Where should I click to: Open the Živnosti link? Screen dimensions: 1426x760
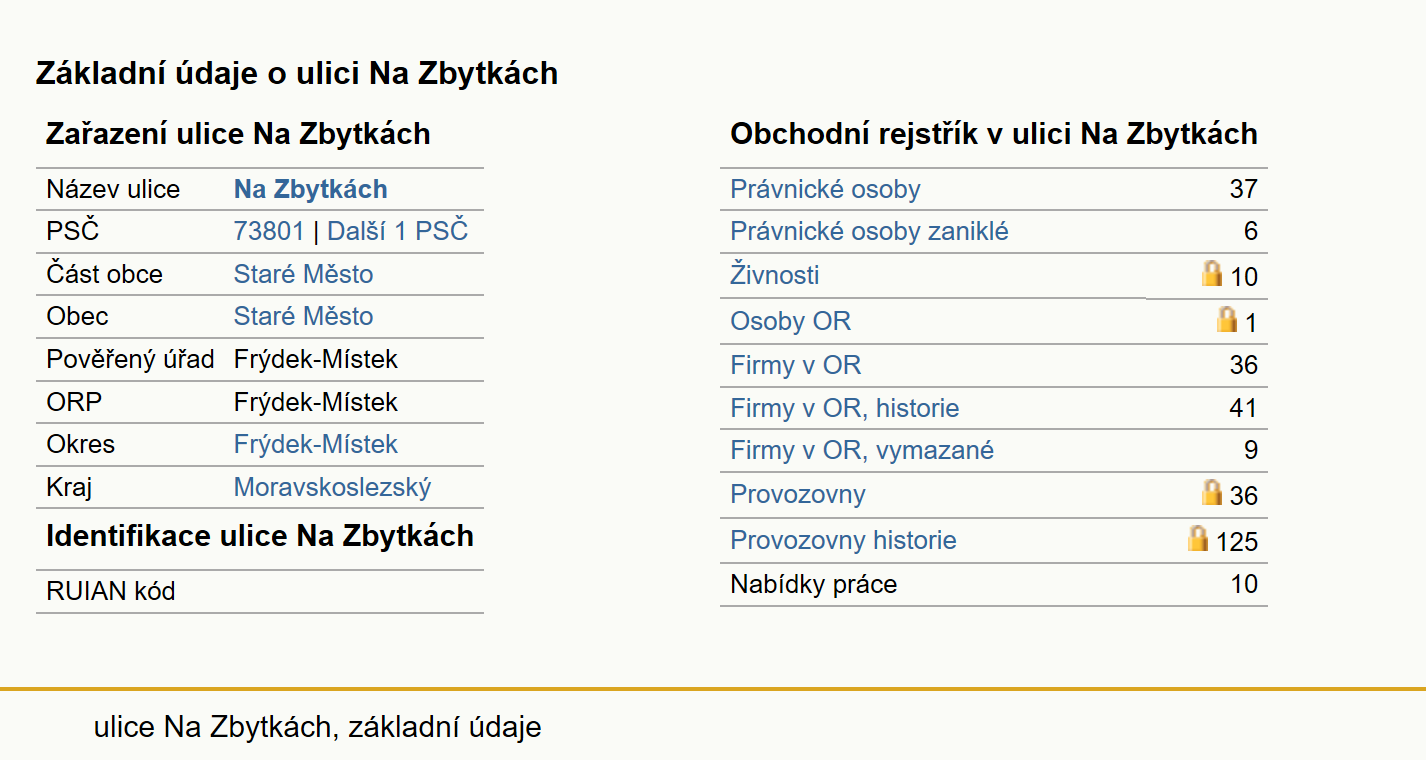point(775,274)
